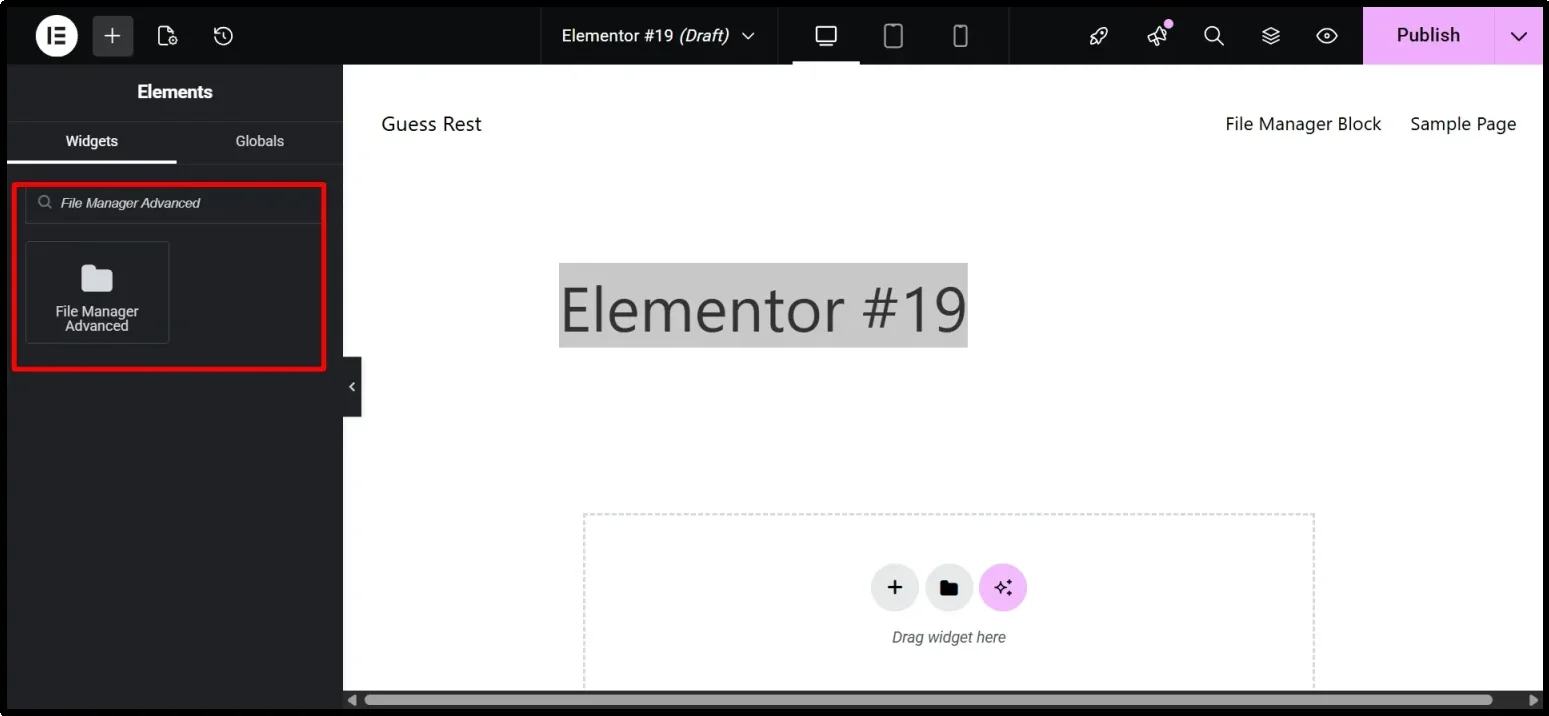Click the Add Element plus icon
The width and height of the screenshot is (1549, 716).
click(112, 35)
